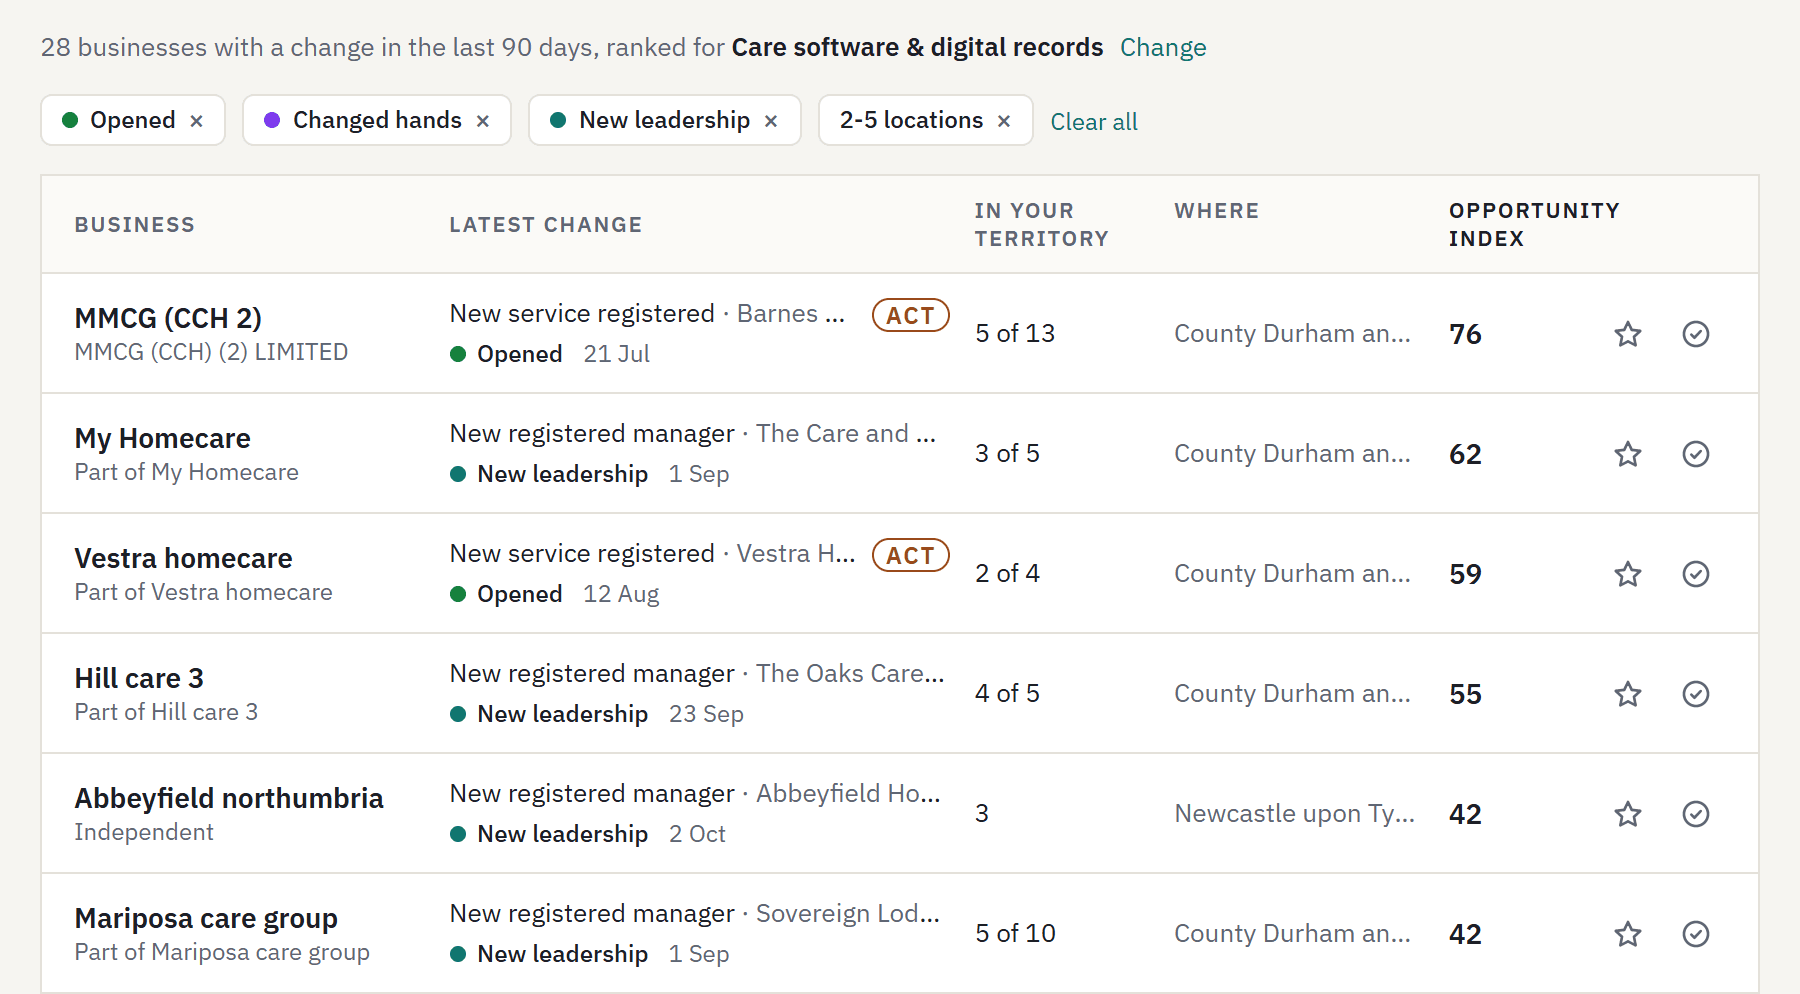Click checkmark circle for Hill care 3
The image size is (1800, 994).
(x=1696, y=694)
